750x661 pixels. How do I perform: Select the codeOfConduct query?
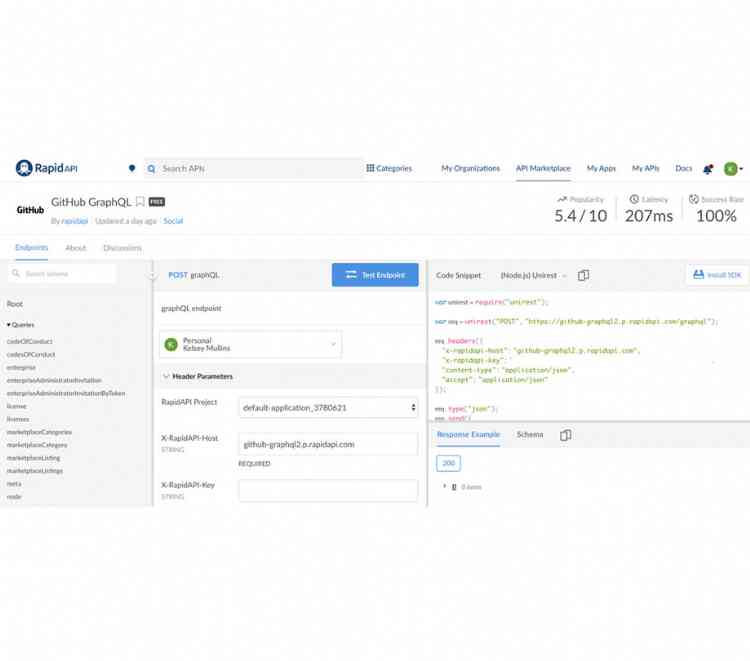click(30, 342)
